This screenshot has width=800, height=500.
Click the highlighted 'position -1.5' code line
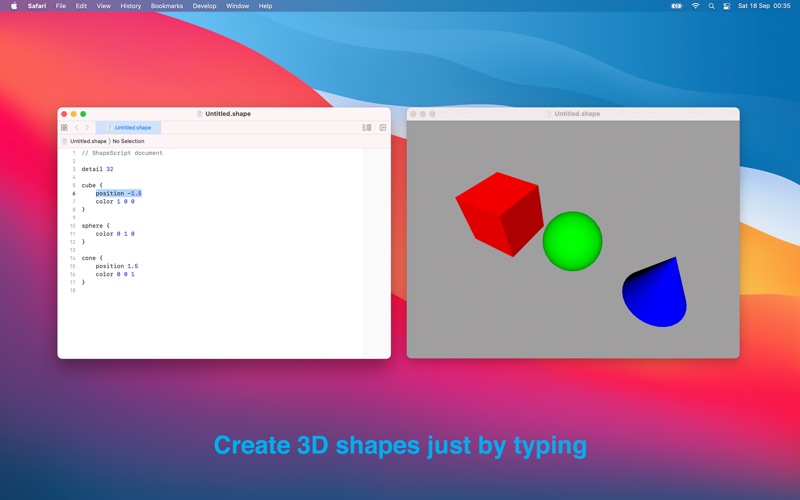pyautogui.click(x=118, y=193)
